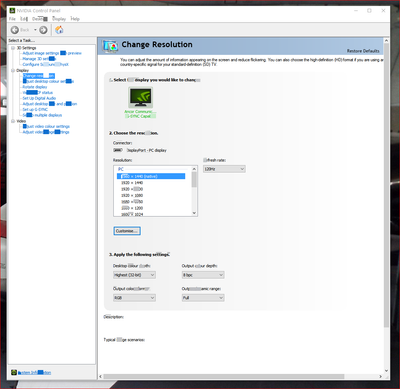
Task: Open Adjust video image settings
Action: [46, 132]
